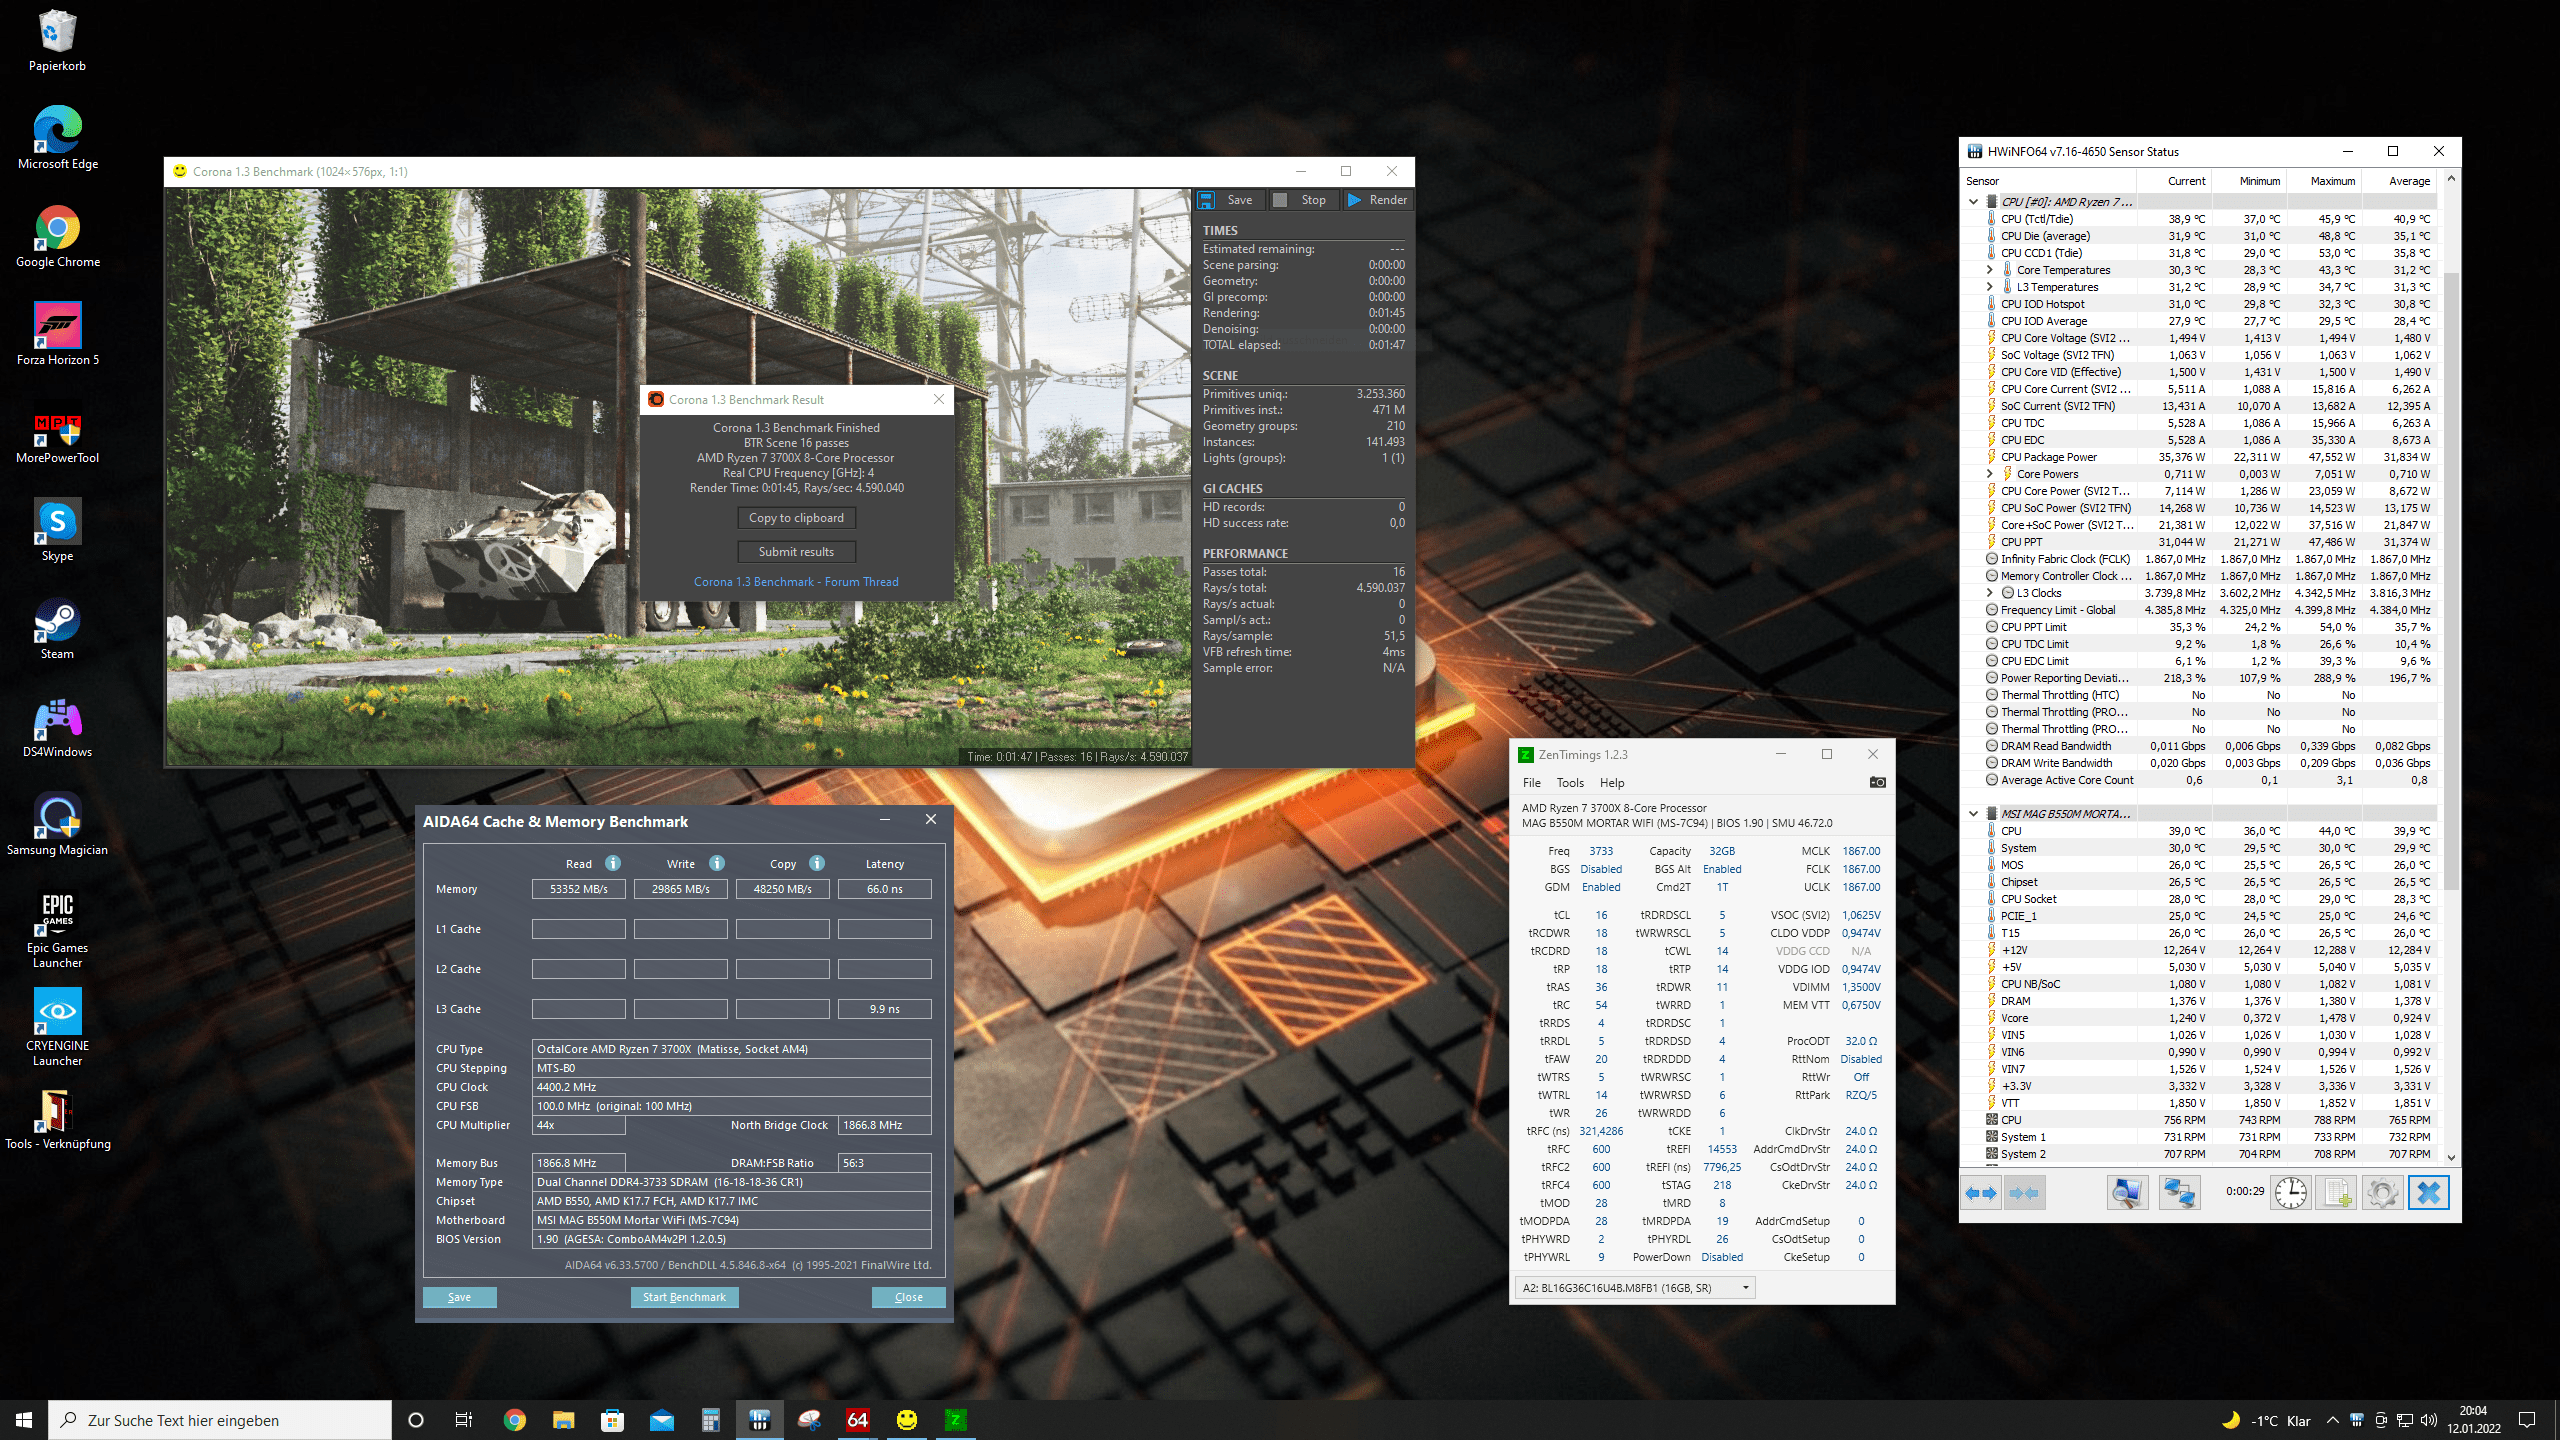Click HWiNFO Current column header
This screenshot has width=2560, height=1440.
(x=2174, y=181)
